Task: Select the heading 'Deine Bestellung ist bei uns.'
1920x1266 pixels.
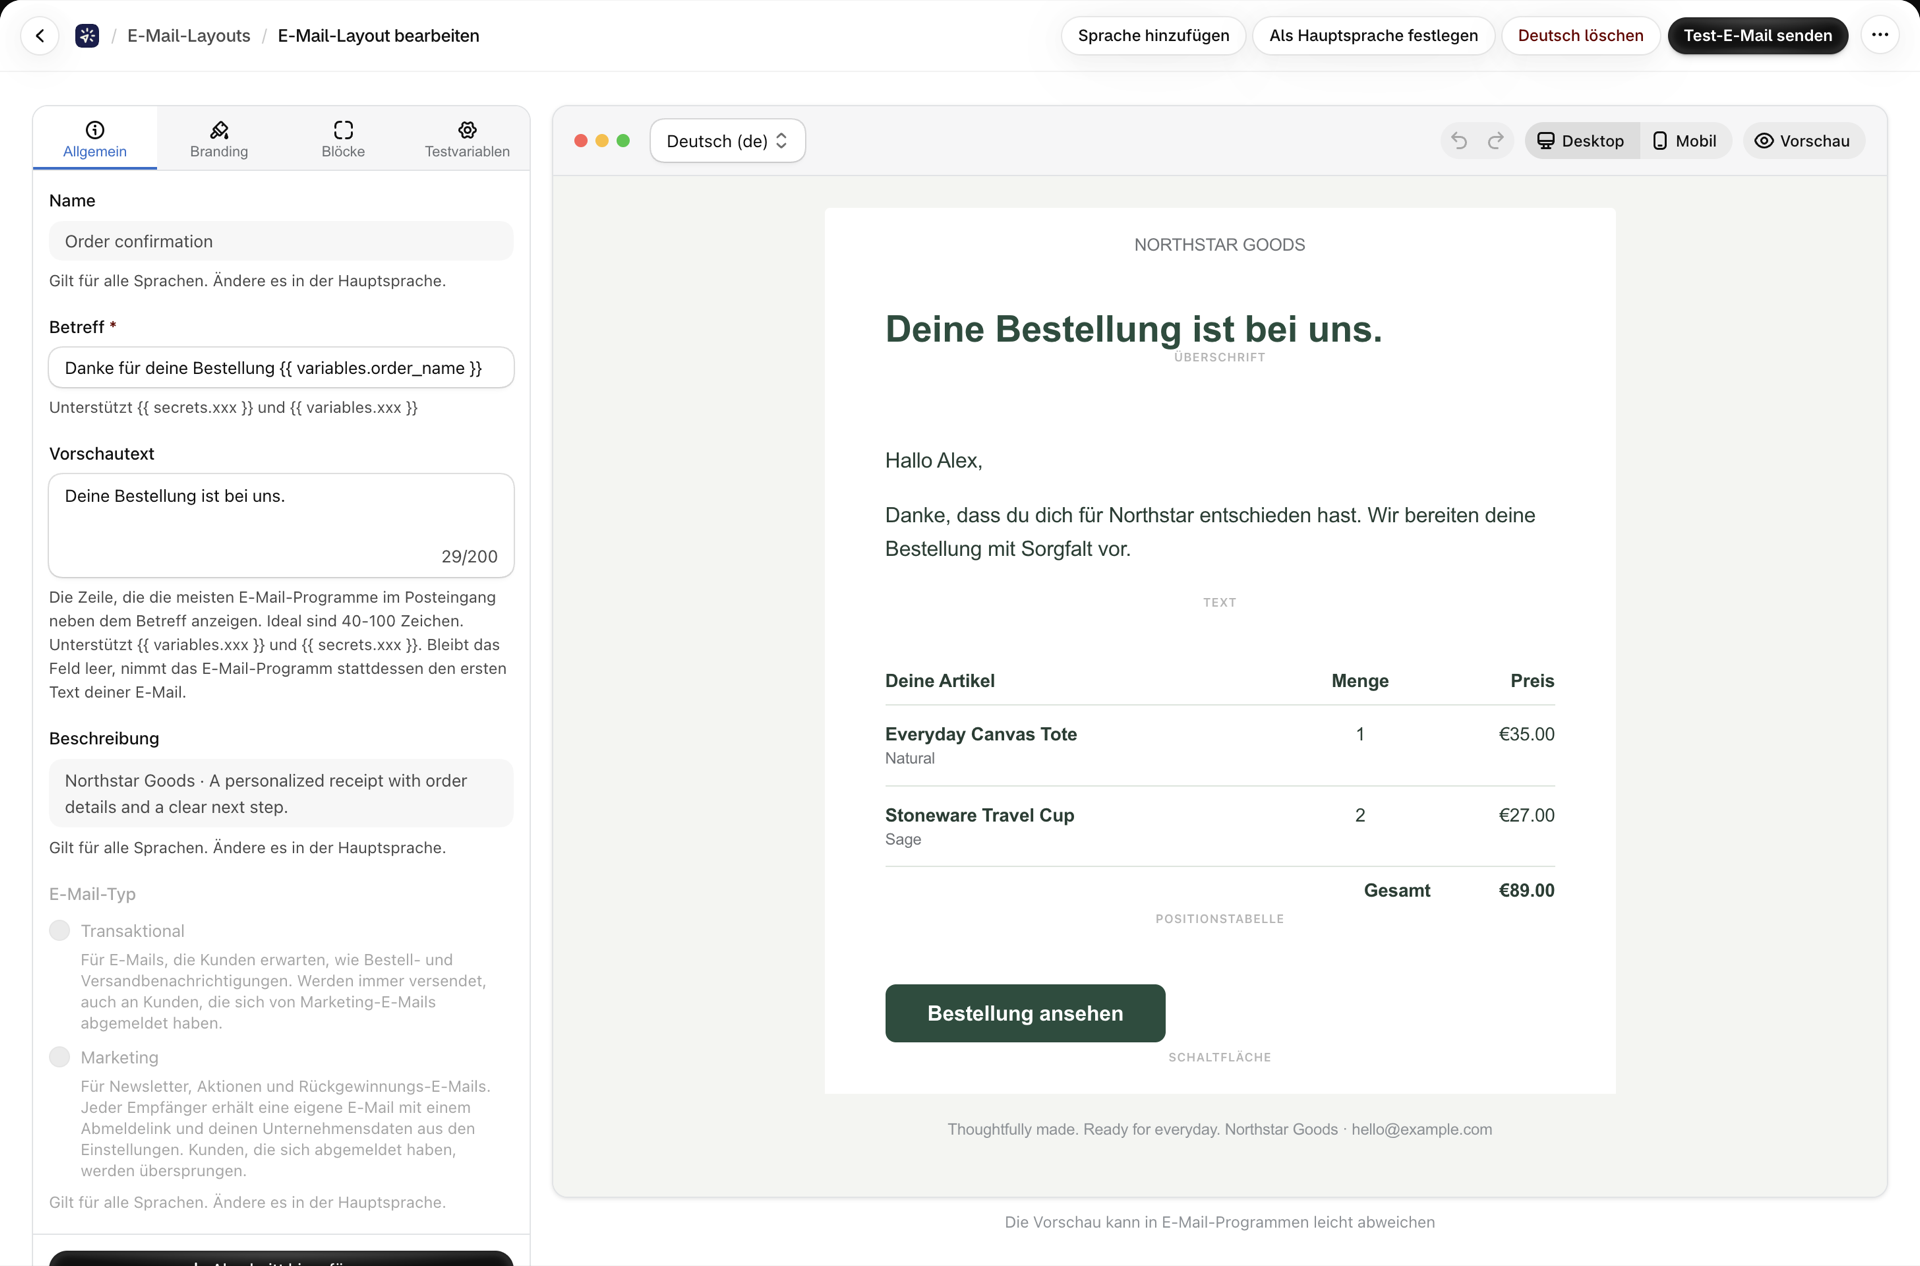Action: point(1133,329)
